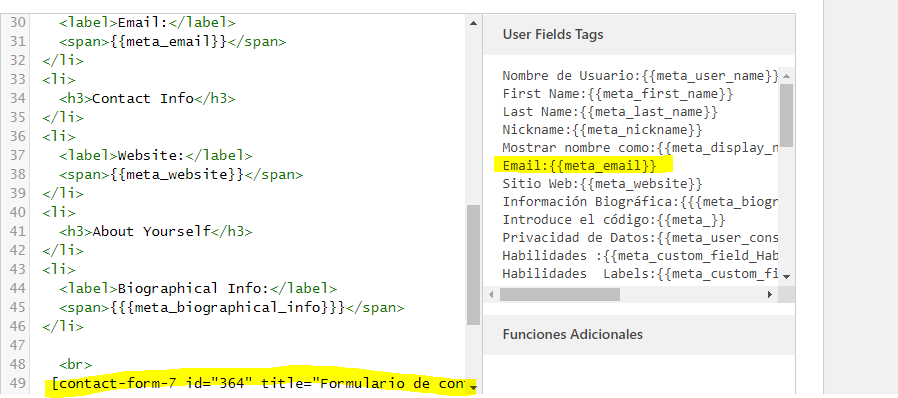The height and width of the screenshot is (398, 898).
Task: Click the br tag on line 48
Action: (x=76, y=365)
